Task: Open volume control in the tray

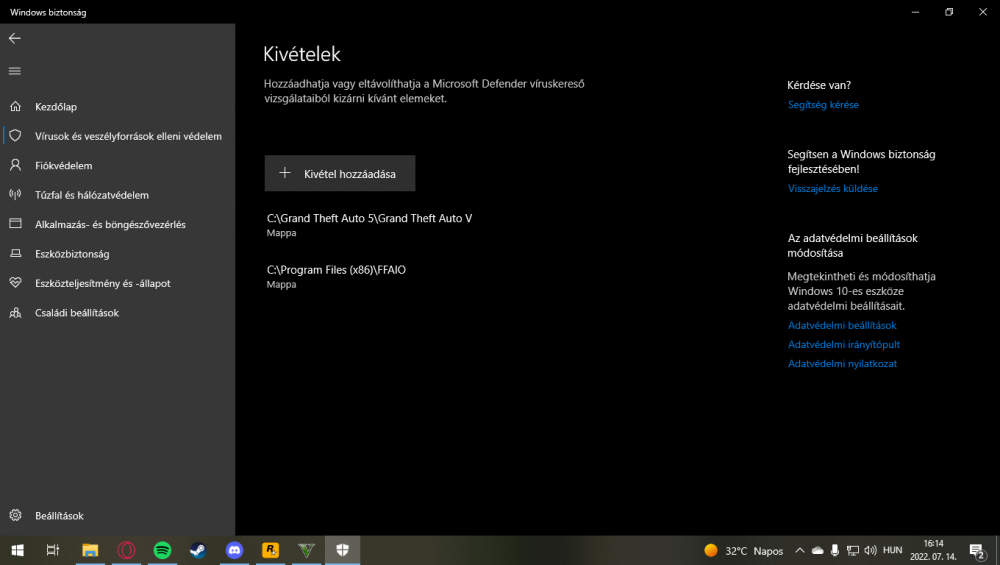Action: (870, 550)
